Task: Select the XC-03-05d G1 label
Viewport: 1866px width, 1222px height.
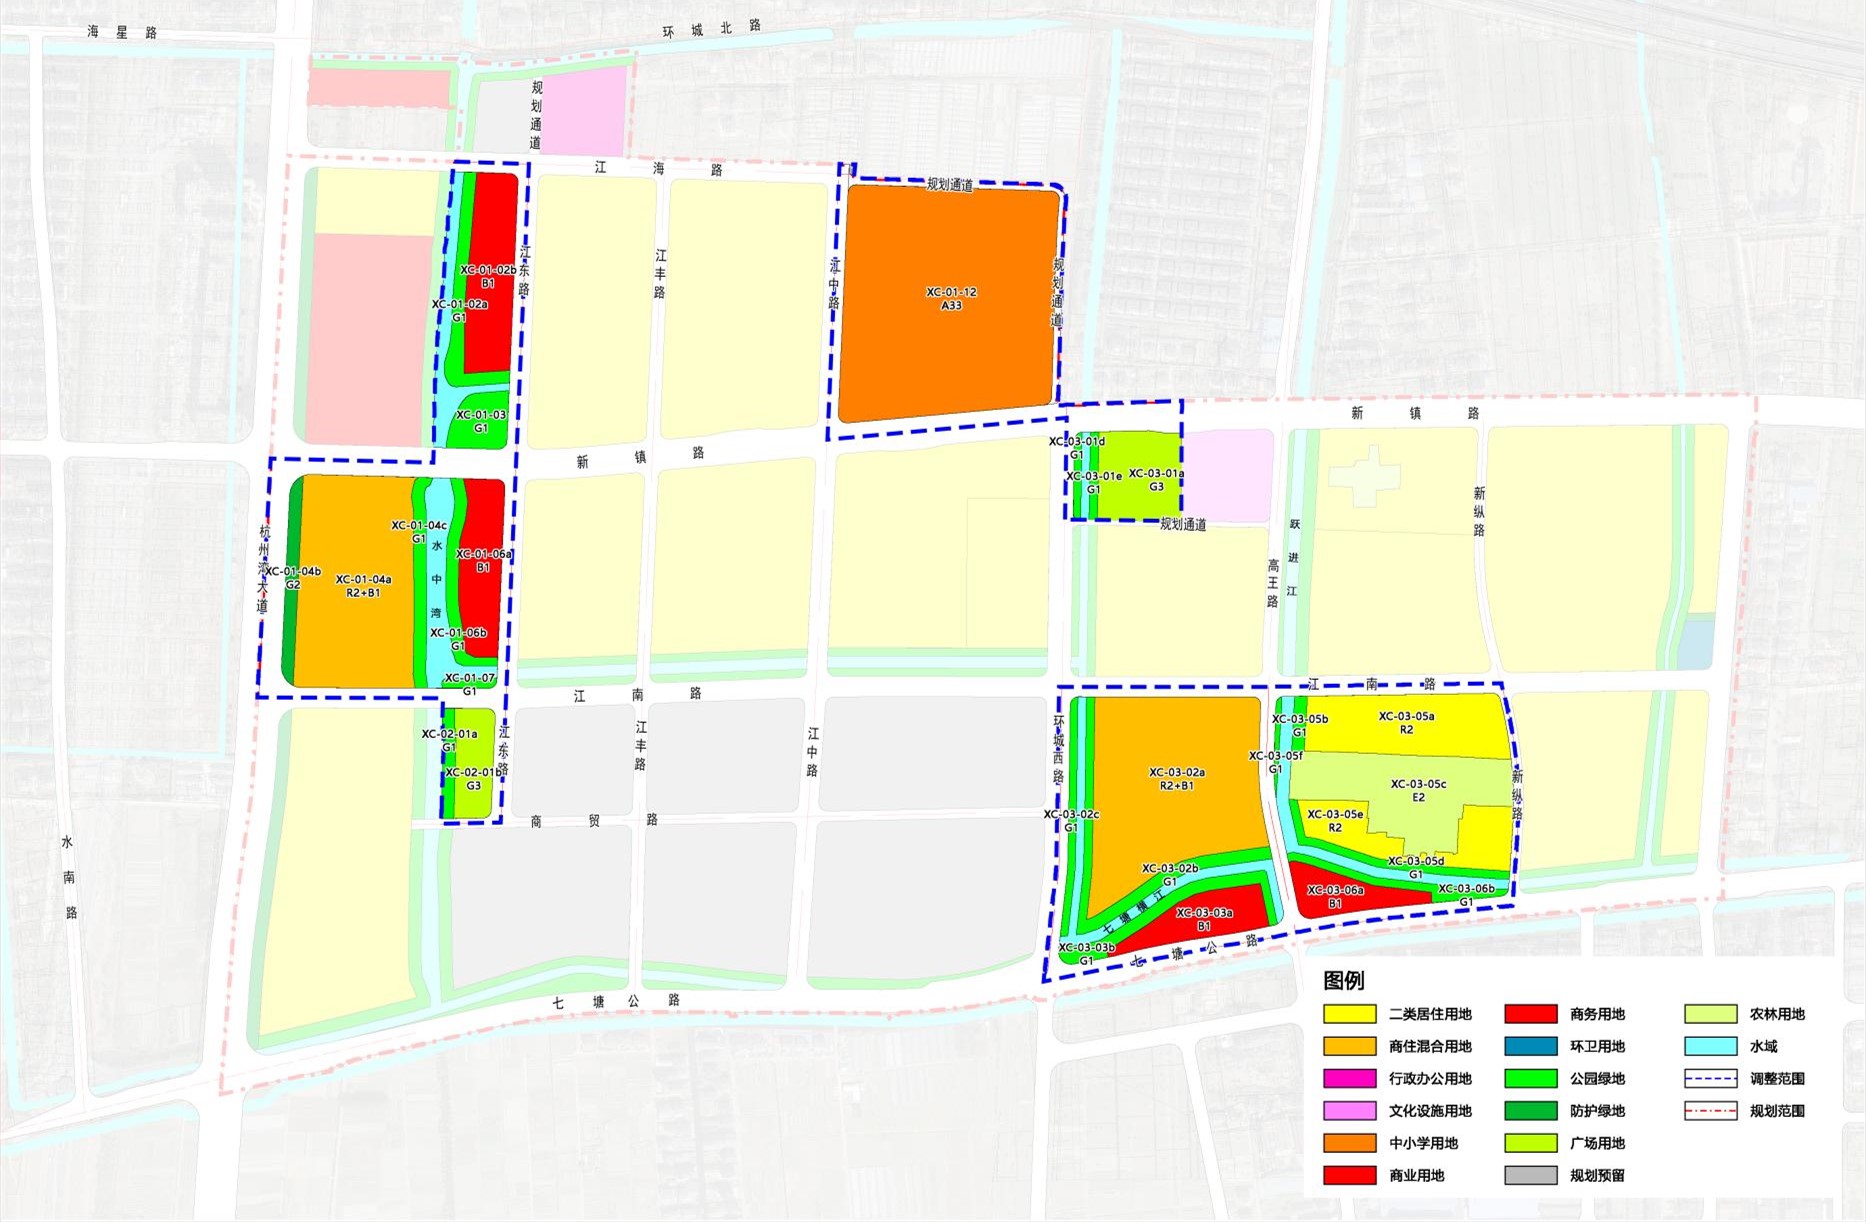Action: pos(1415,867)
